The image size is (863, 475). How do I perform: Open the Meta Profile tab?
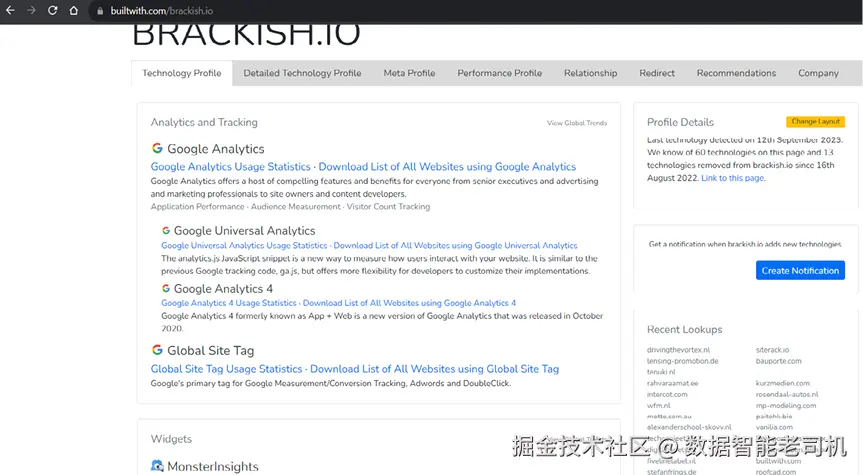click(409, 73)
